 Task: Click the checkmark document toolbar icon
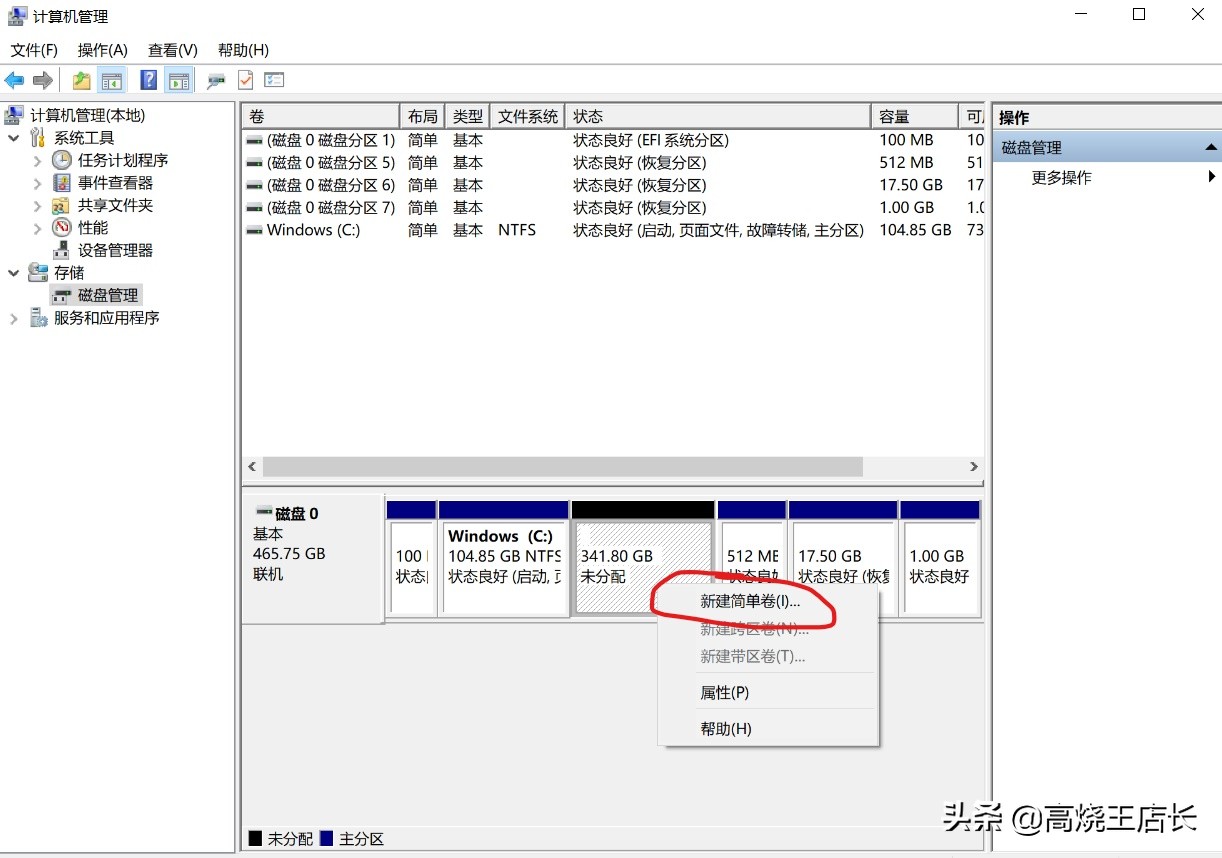coord(245,81)
